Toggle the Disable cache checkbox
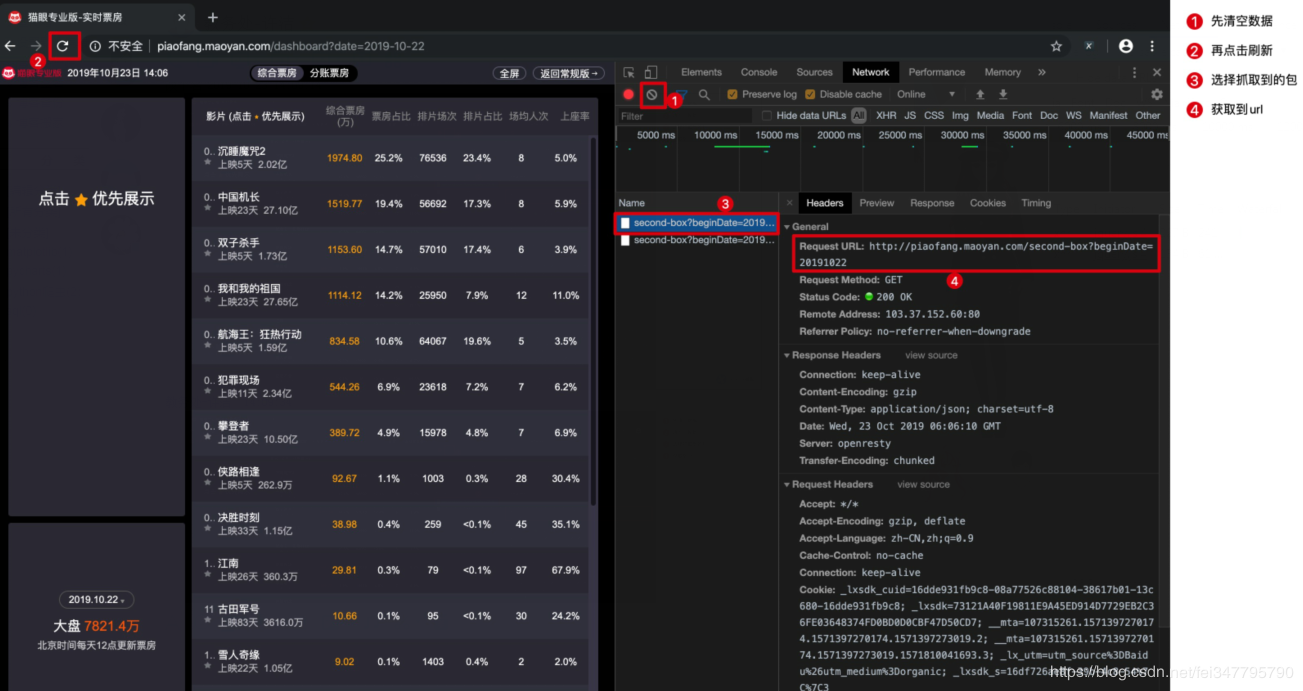The image size is (1303, 691). tap(810, 94)
